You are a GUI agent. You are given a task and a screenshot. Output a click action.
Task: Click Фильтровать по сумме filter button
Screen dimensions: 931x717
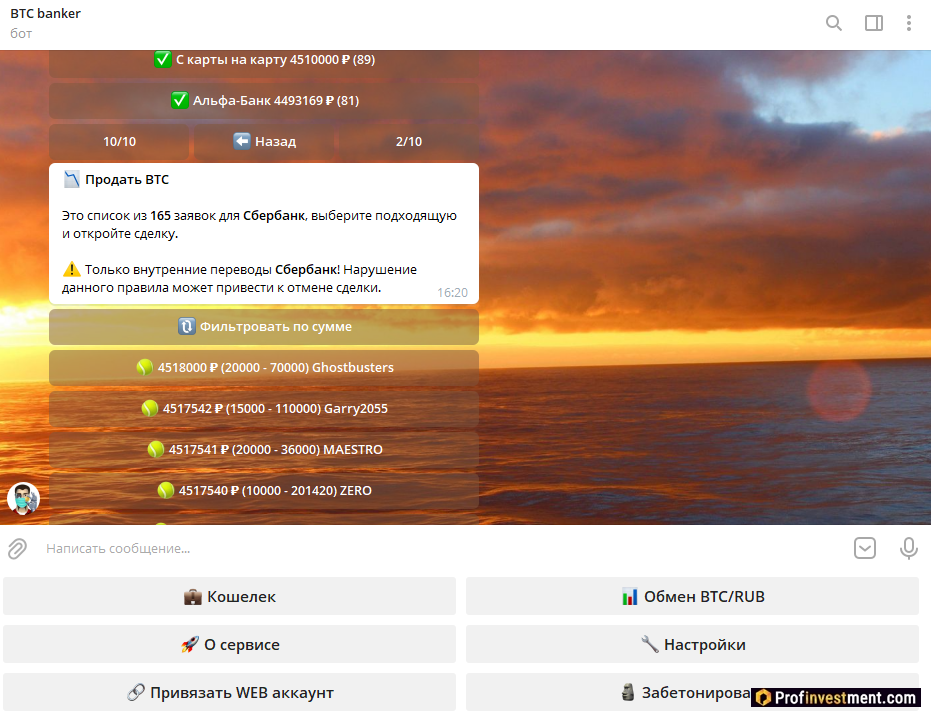click(264, 326)
